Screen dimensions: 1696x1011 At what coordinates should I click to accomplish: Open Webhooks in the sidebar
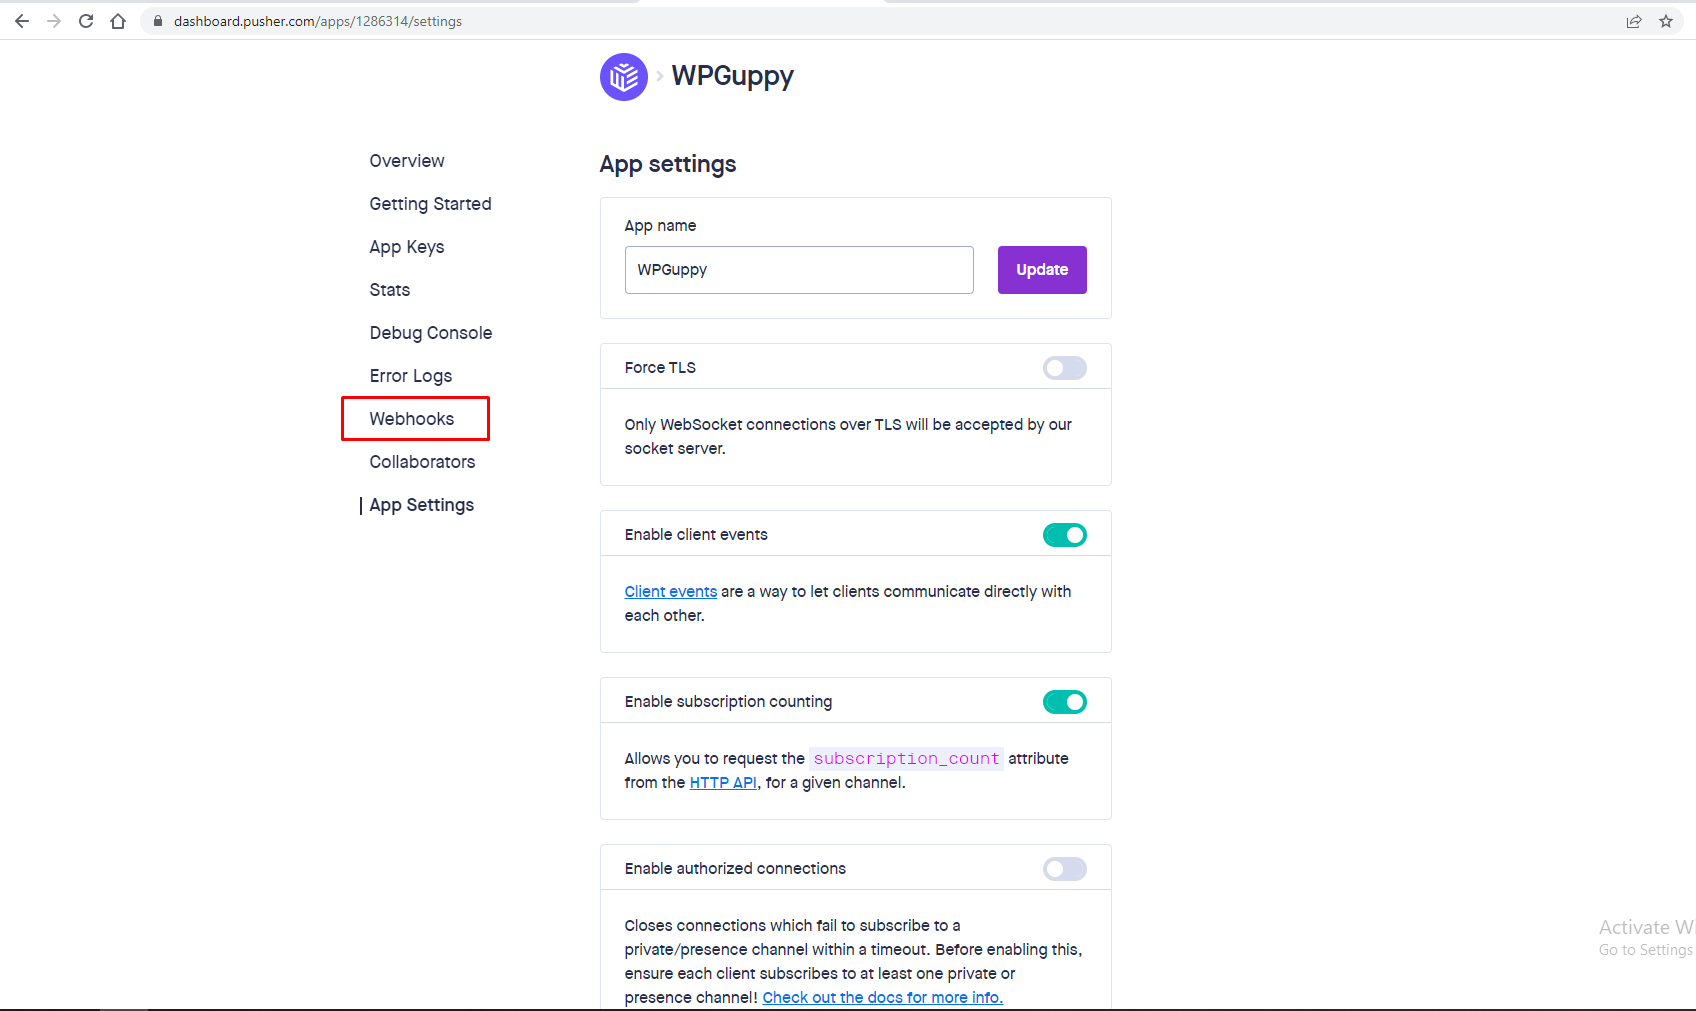412,419
